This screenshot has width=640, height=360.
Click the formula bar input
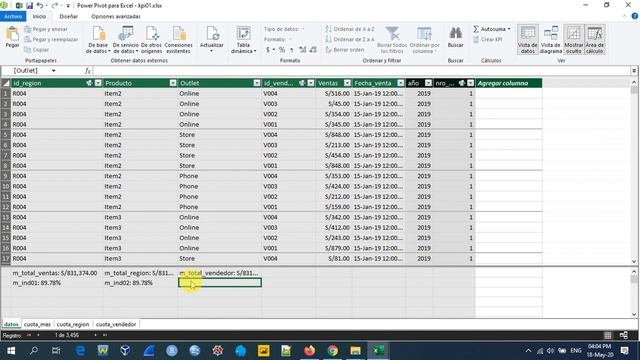361,71
